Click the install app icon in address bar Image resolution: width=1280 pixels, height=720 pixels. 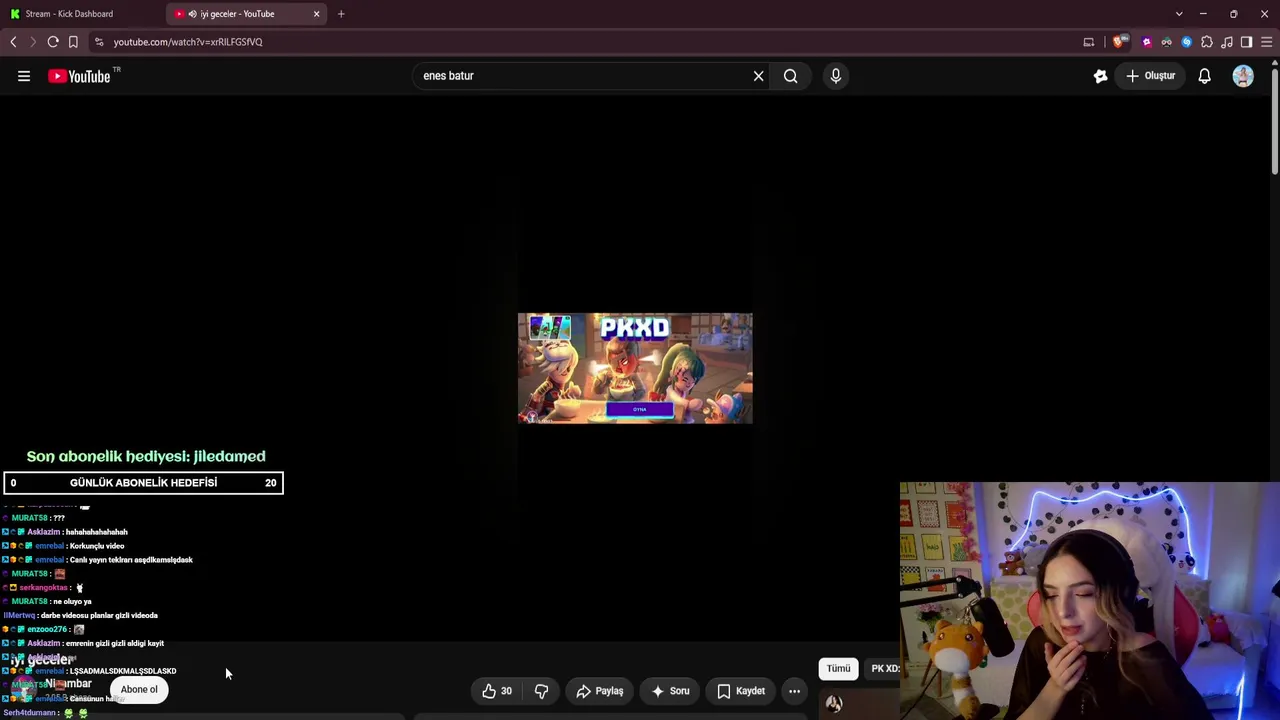click(x=1088, y=42)
